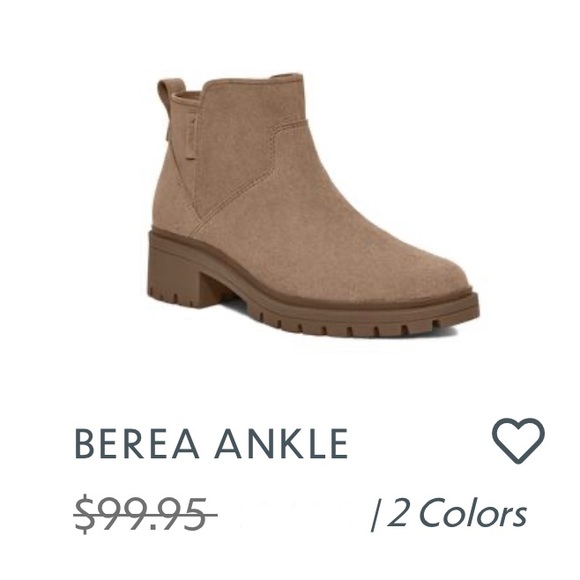Image resolution: width=580 pixels, height=580 pixels.
Task: Click the word BEREA in the title
Action: (x=137, y=443)
